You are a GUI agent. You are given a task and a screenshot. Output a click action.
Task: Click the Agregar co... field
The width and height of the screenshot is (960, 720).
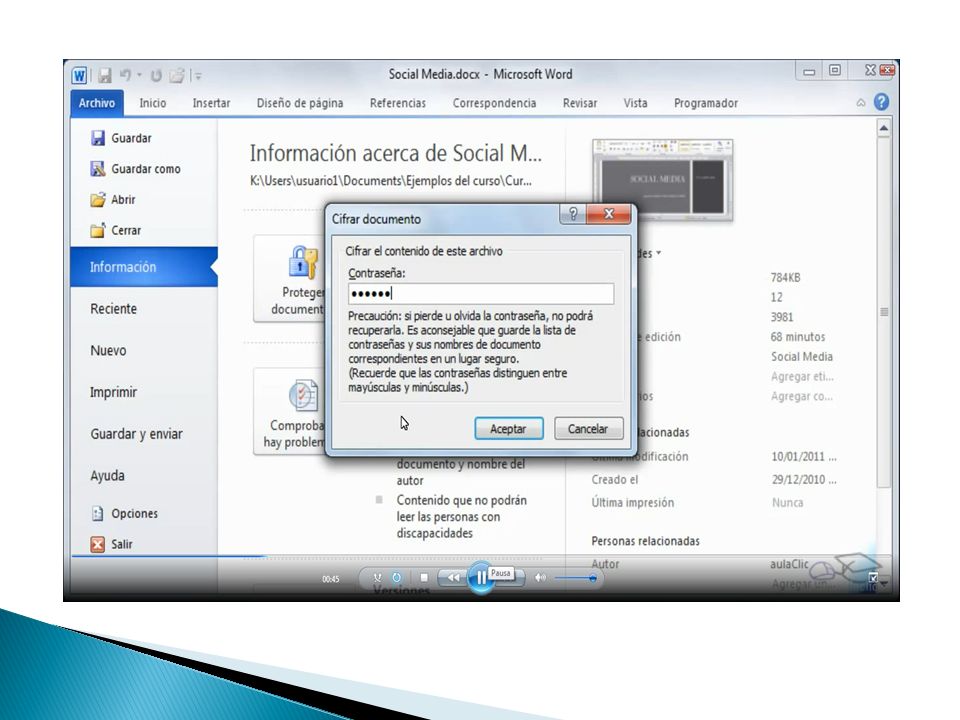click(x=801, y=396)
